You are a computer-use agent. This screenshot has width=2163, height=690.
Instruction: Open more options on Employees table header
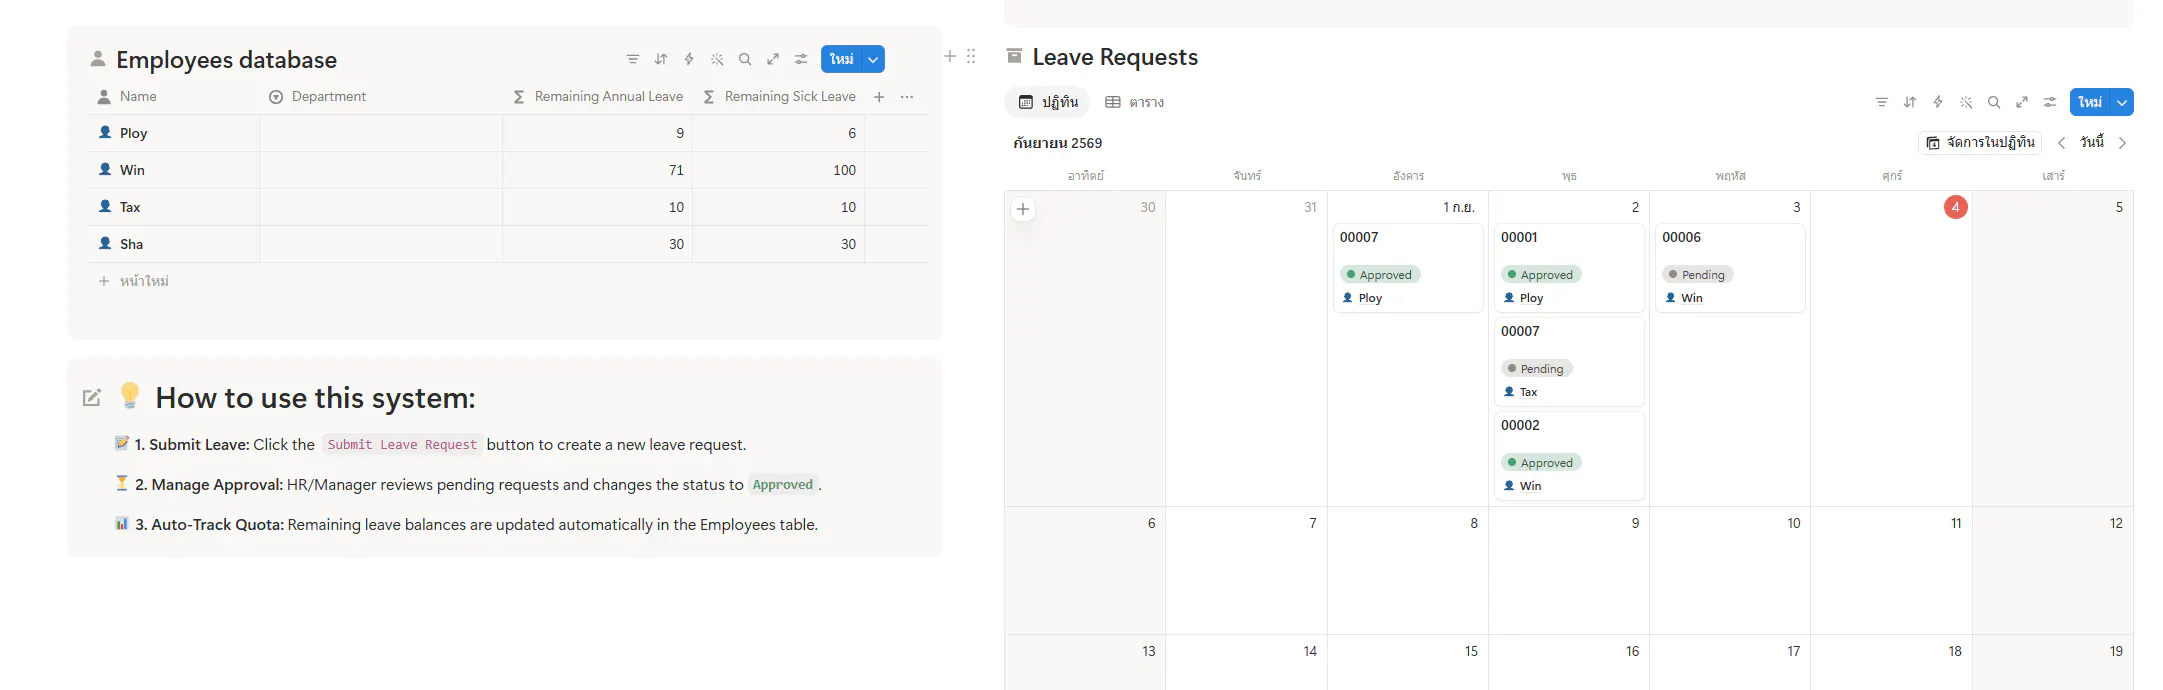907,97
